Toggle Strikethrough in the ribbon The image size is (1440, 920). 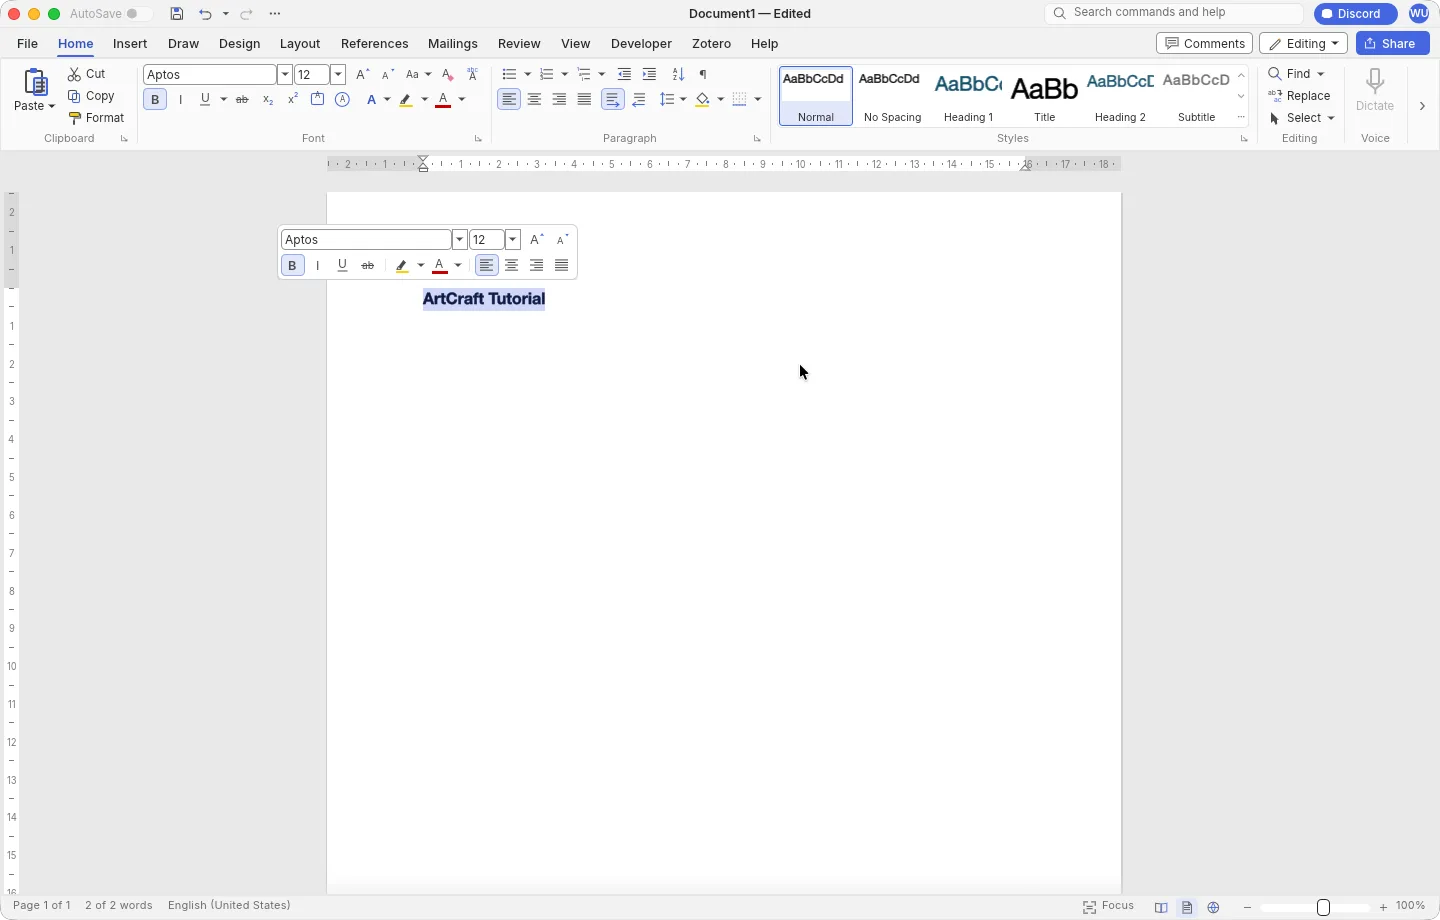[242, 99]
